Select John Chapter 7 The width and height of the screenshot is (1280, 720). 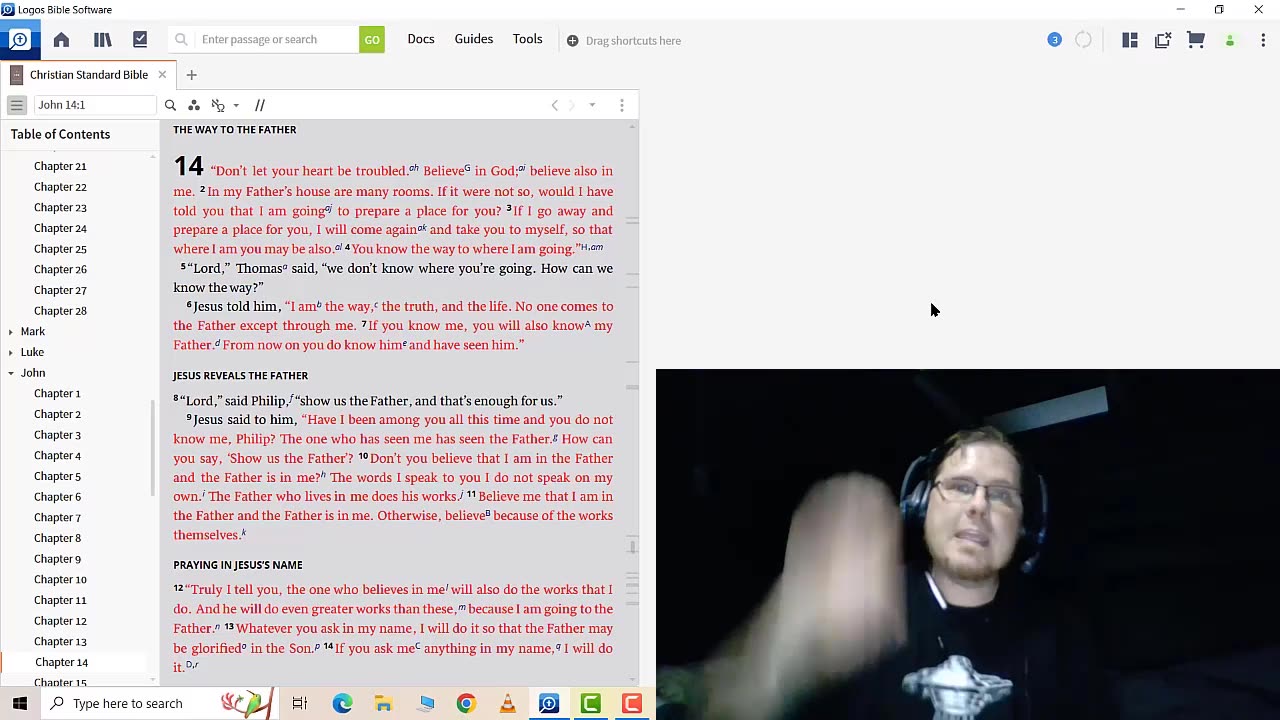[x=57, y=518]
